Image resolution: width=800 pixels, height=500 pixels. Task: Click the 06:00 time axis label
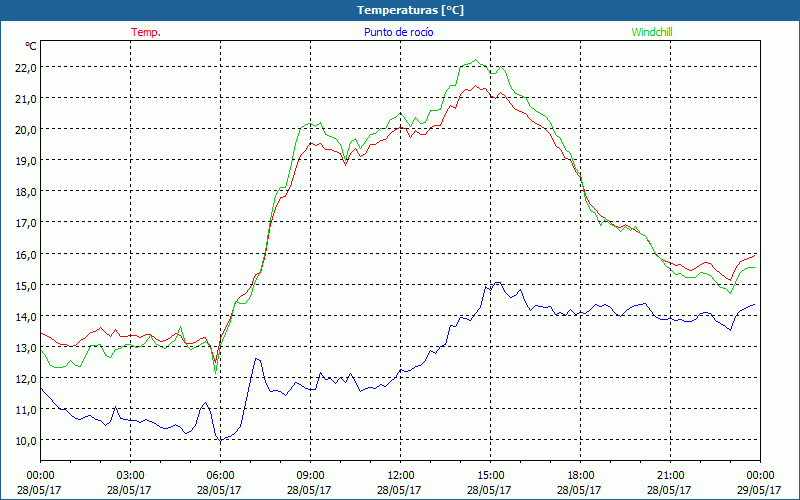pyautogui.click(x=220, y=475)
